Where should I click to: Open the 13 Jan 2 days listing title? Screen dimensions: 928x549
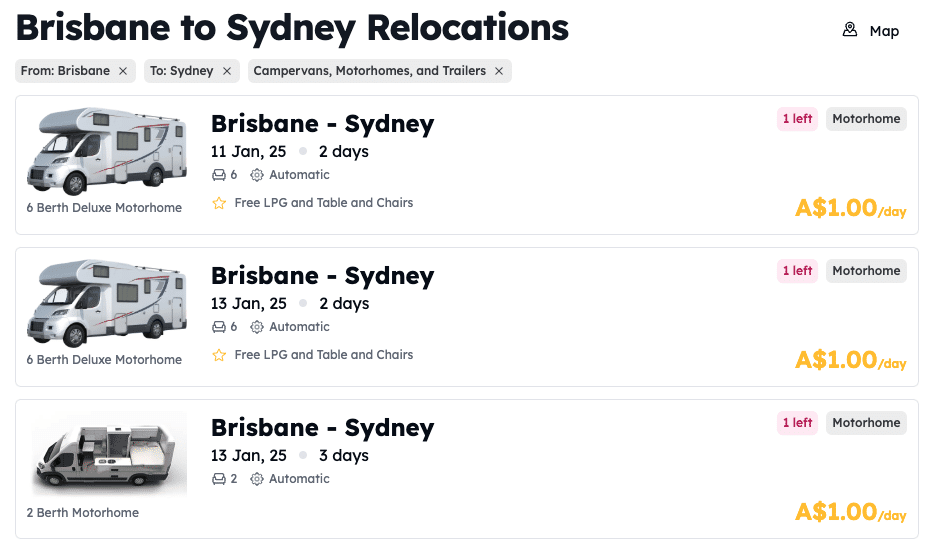tap(322, 276)
